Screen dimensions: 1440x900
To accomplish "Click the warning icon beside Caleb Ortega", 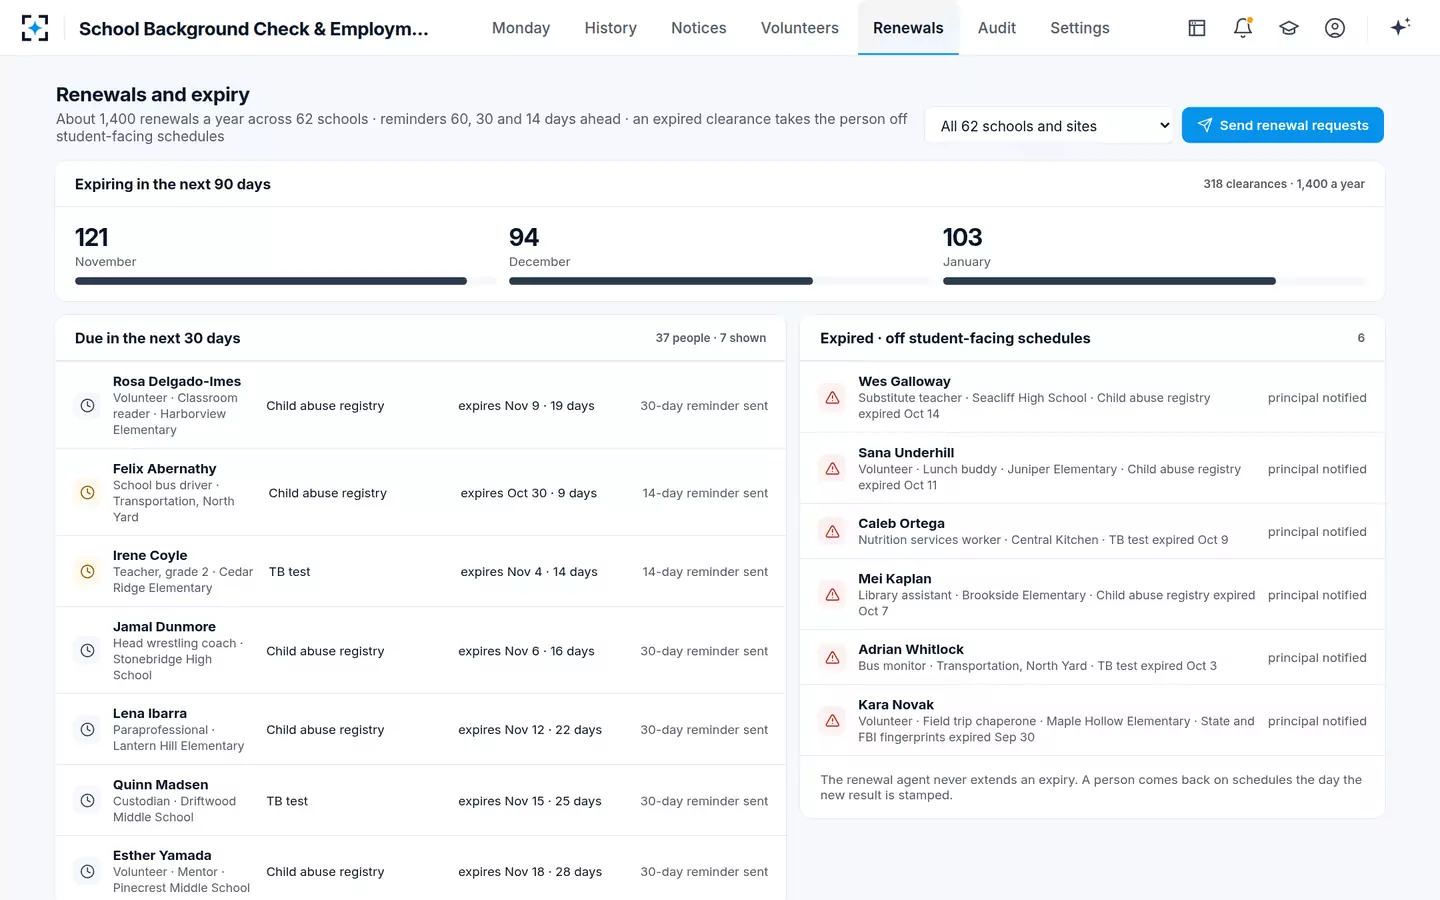I will [x=832, y=532].
